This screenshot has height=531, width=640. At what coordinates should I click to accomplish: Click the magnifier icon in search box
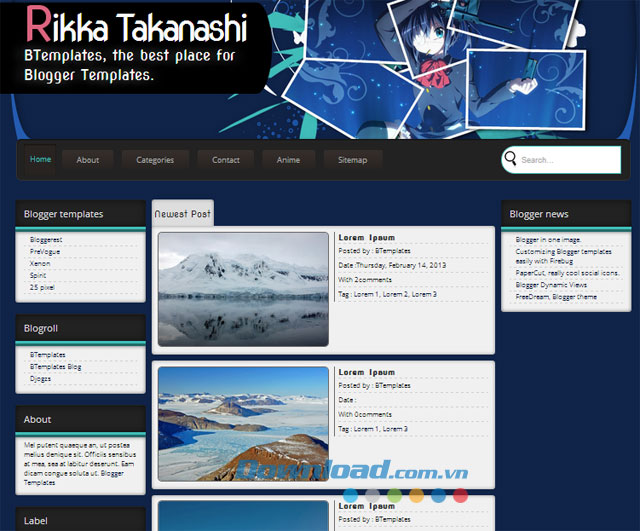(x=511, y=159)
